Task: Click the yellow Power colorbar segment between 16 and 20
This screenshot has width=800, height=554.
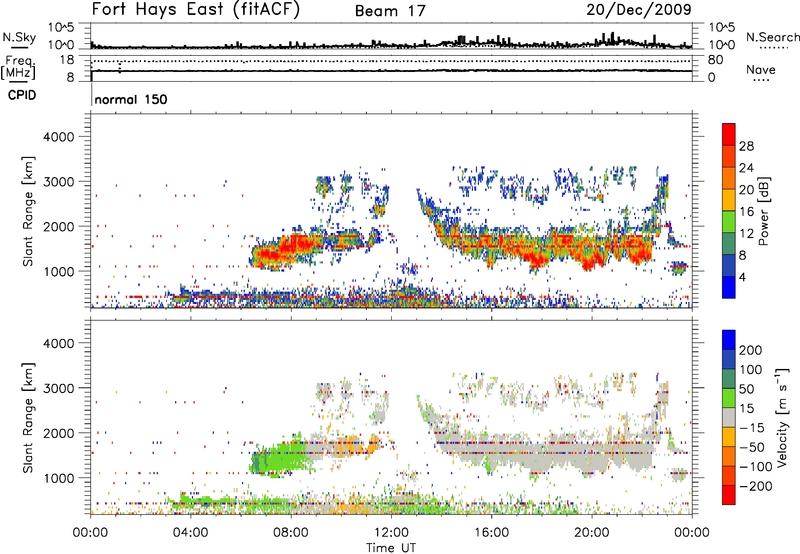Action: coord(729,200)
